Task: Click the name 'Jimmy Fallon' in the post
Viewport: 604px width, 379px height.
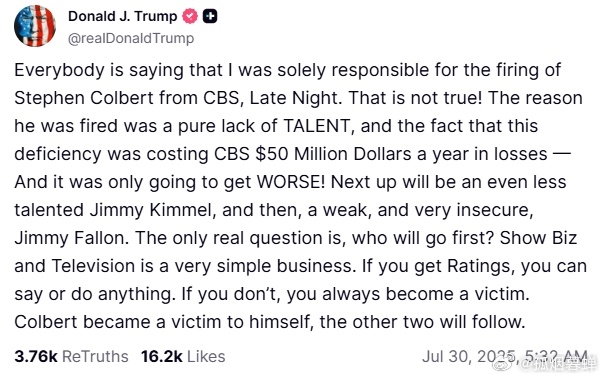Action: click(70, 238)
